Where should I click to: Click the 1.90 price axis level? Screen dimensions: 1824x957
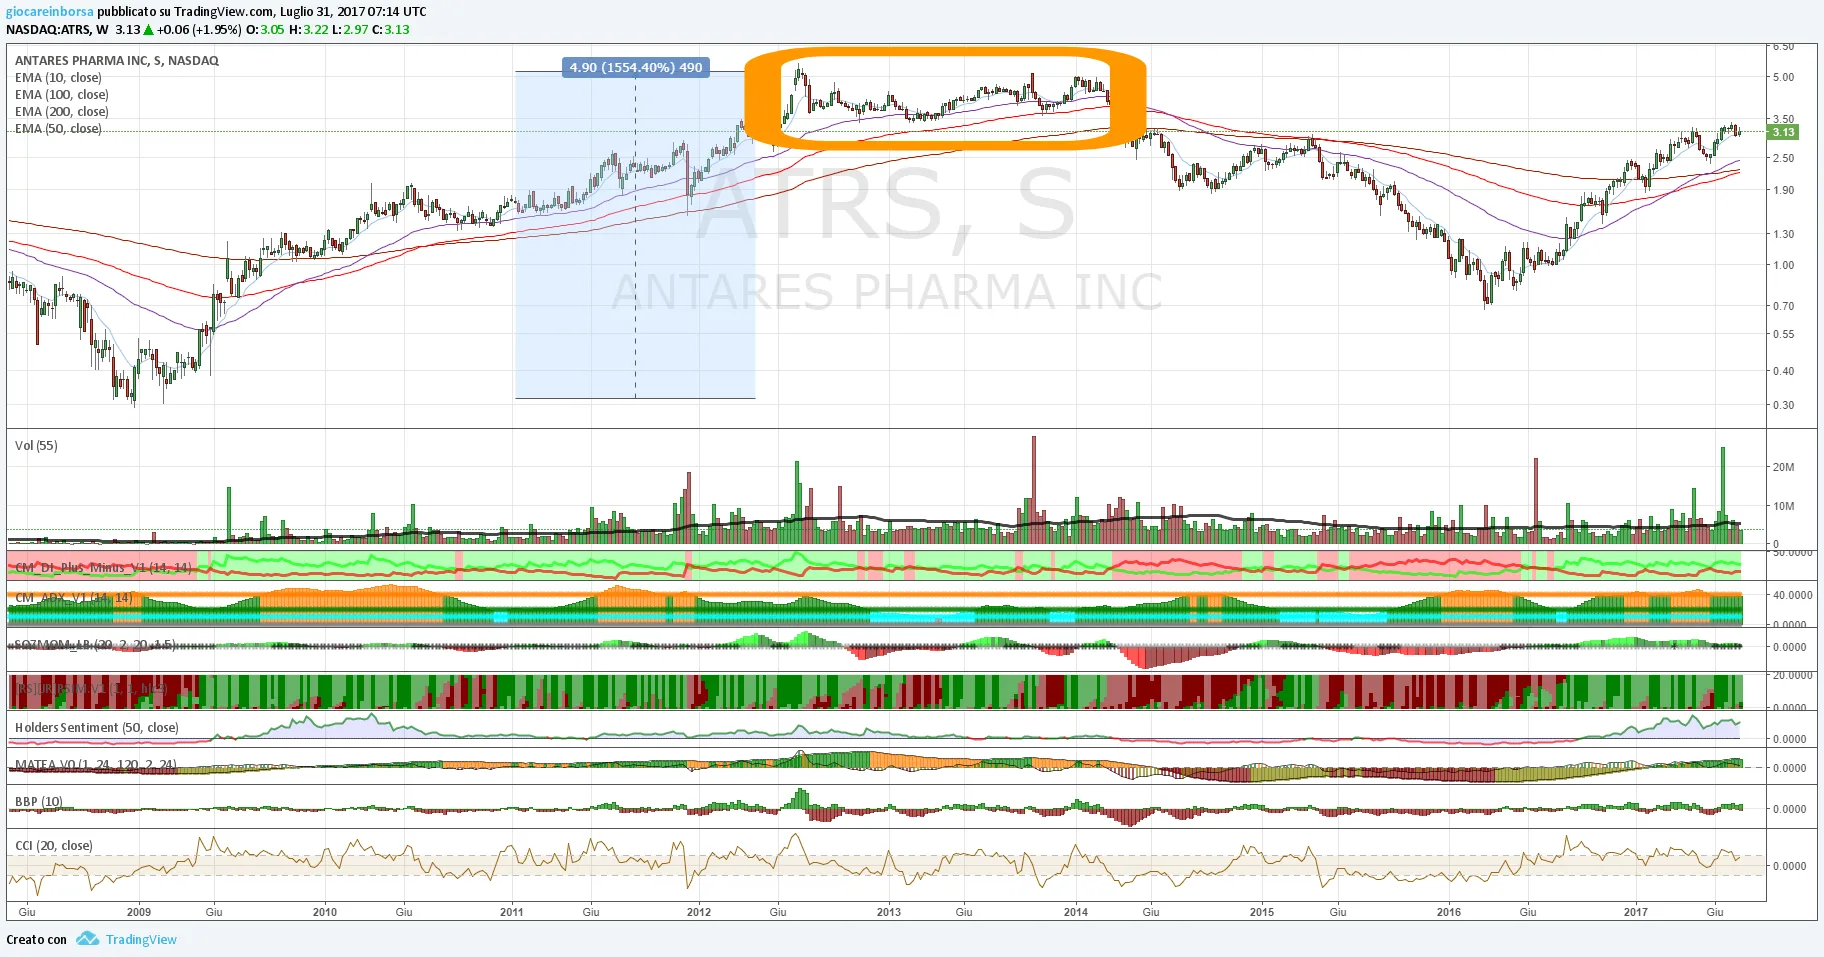[x=1783, y=190]
